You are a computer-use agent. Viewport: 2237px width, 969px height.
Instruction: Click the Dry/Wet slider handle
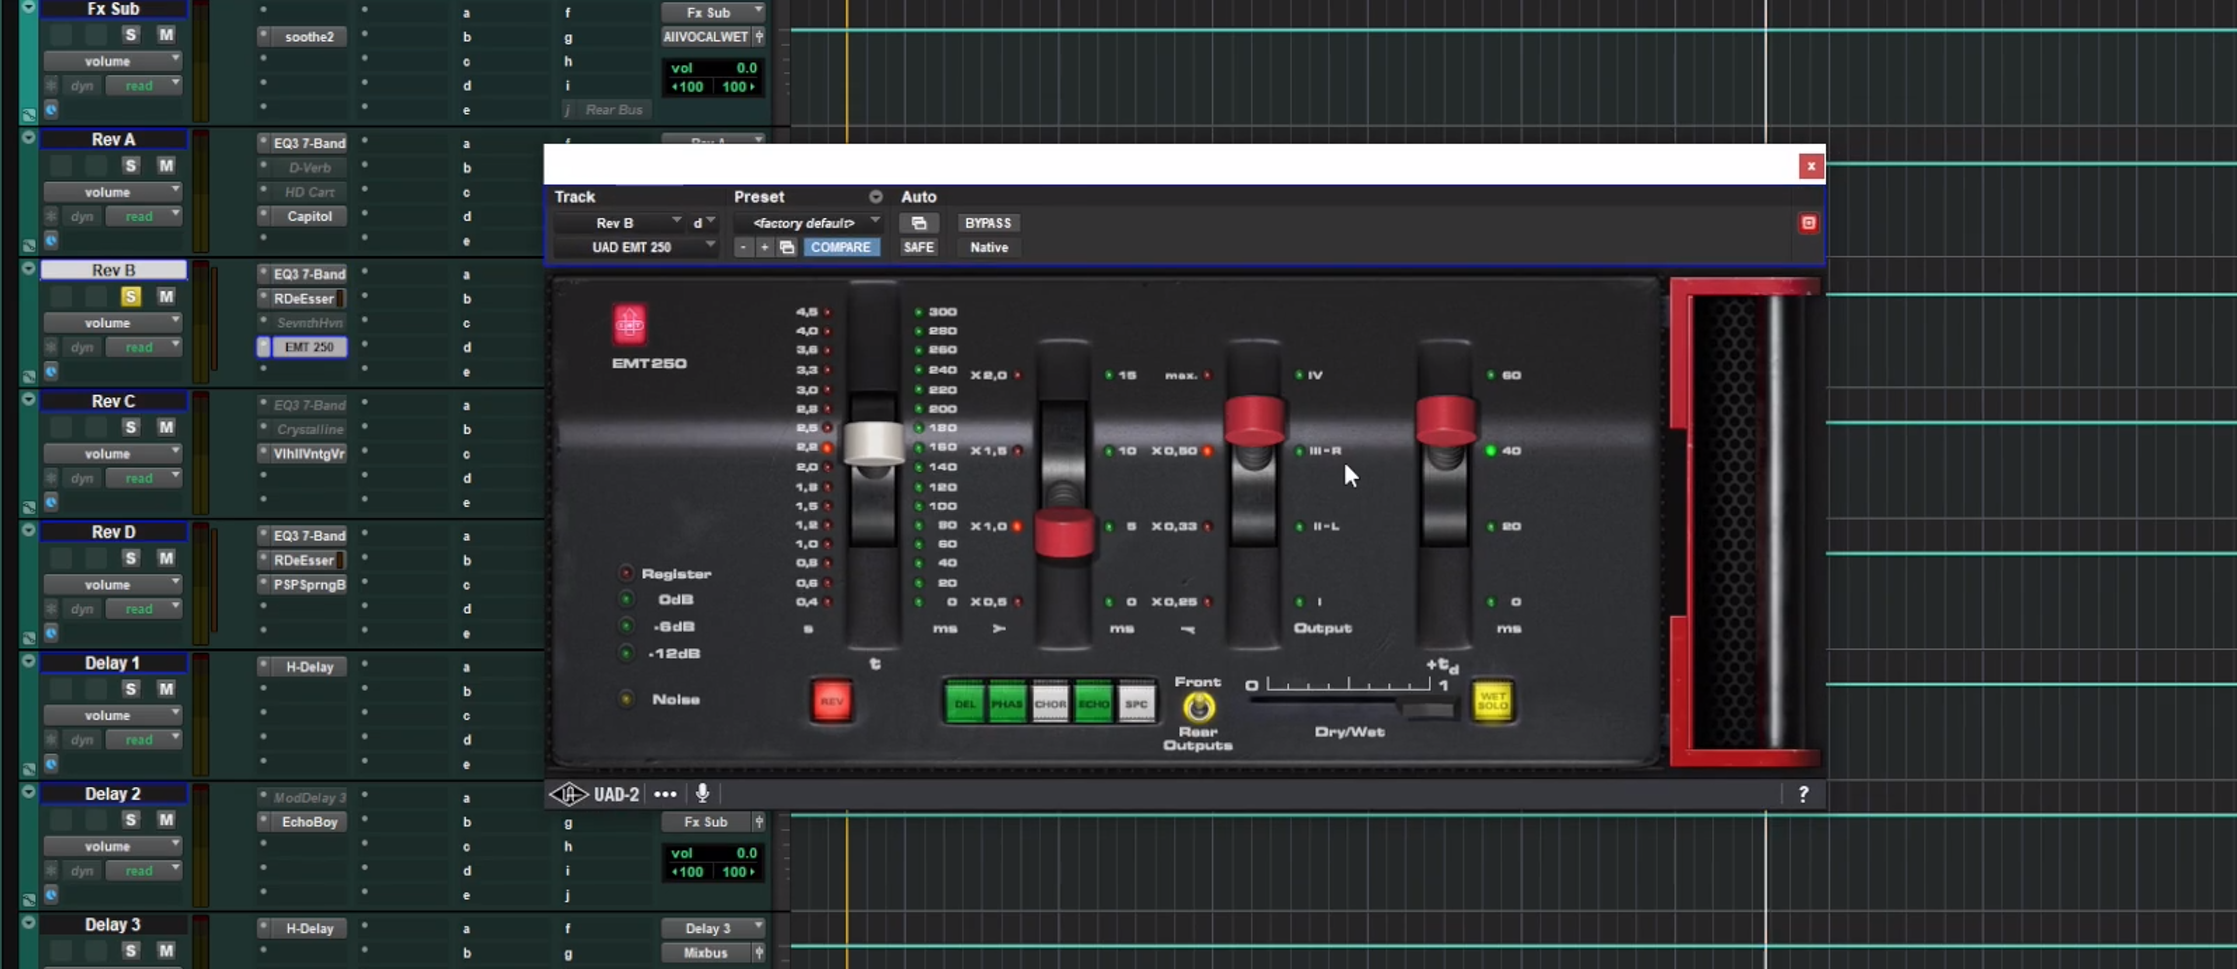click(x=1427, y=710)
